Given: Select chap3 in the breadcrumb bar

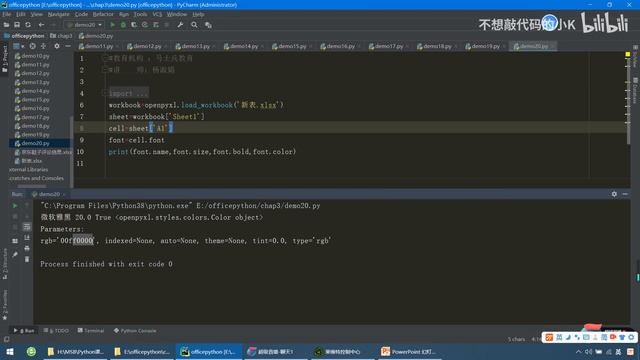Looking at the screenshot, I should pos(61,36).
